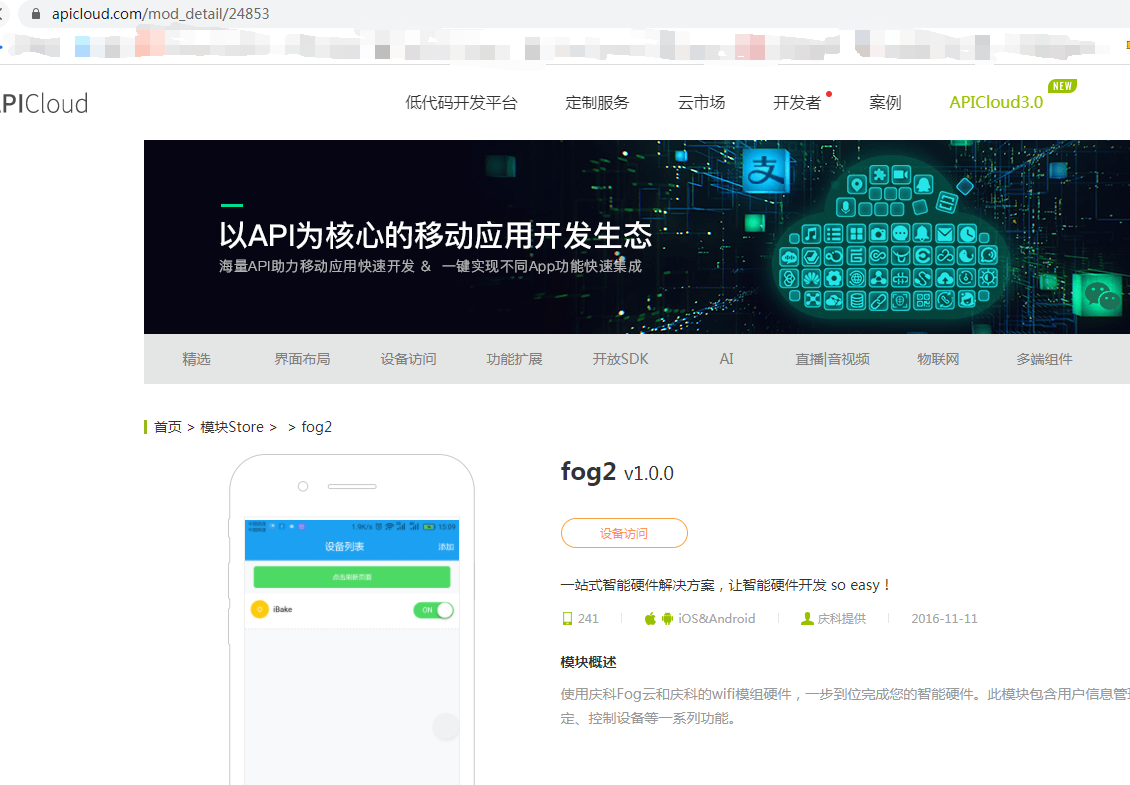
Task: Select the 设备访问 category tab
Action: (x=408, y=359)
